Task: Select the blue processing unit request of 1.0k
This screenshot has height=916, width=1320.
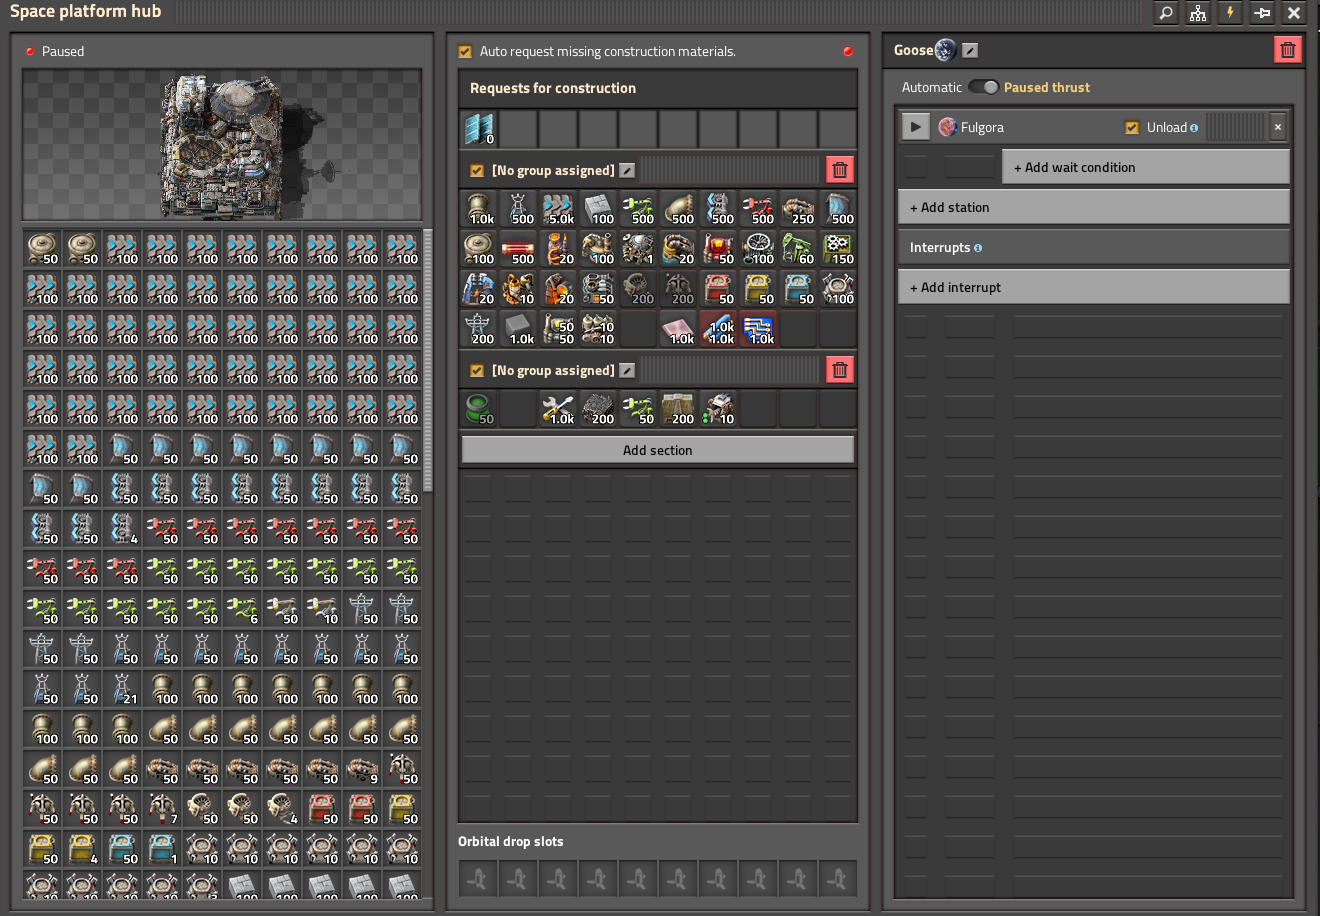Action: pyautogui.click(x=758, y=329)
